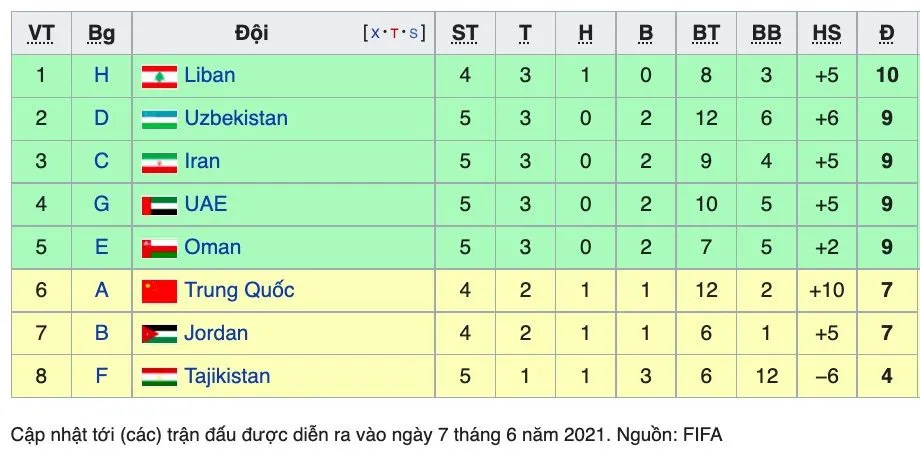Click the s edit link in header
The width and height of the screenshot is (920, 453).
(413, 33)
